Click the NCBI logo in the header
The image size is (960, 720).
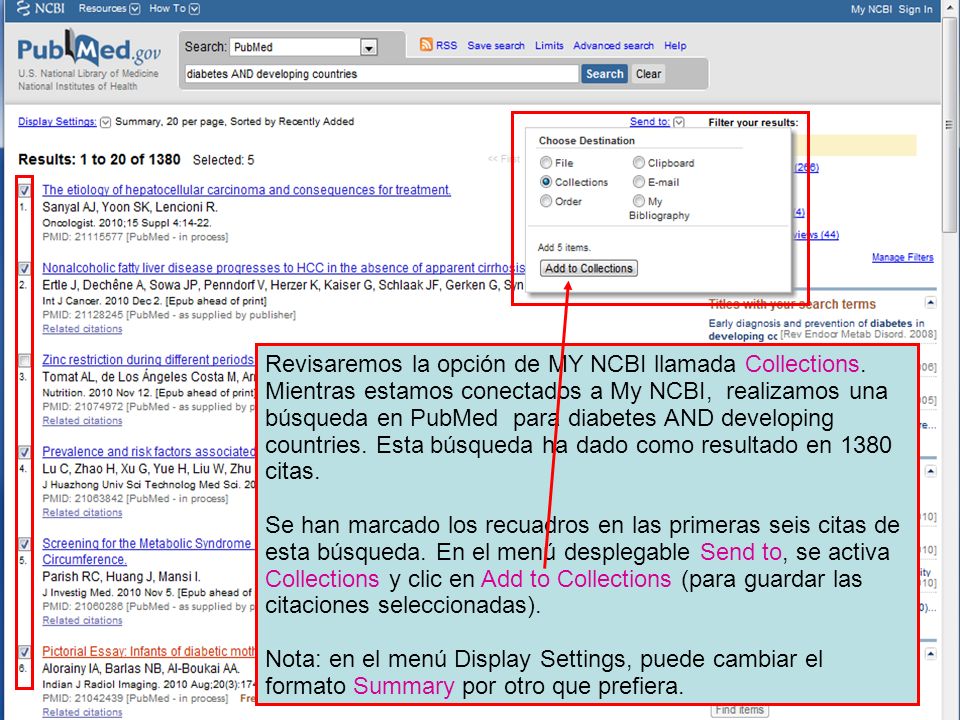click(x=40, y=9)
